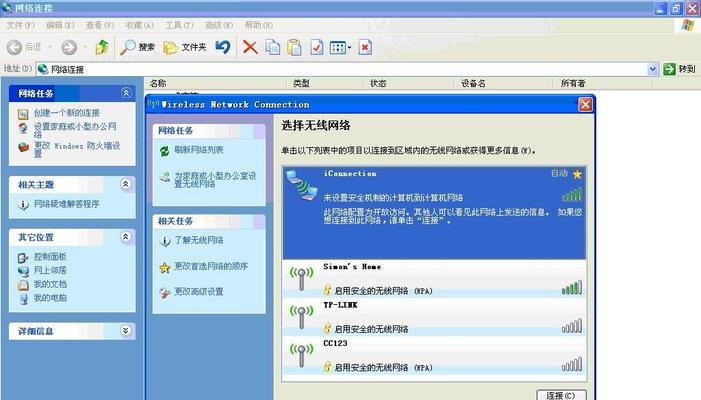Open 网上邻居 link

(50, 270)
